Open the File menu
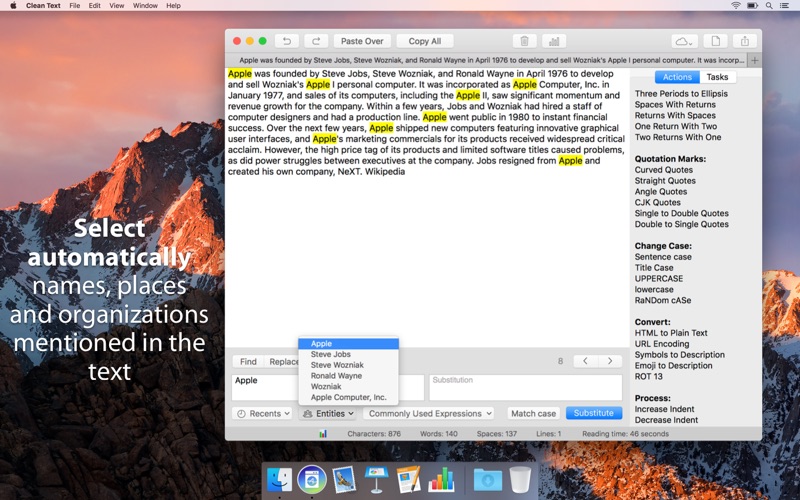This screenshot has width=800, height=500. [x=74, y=6]
